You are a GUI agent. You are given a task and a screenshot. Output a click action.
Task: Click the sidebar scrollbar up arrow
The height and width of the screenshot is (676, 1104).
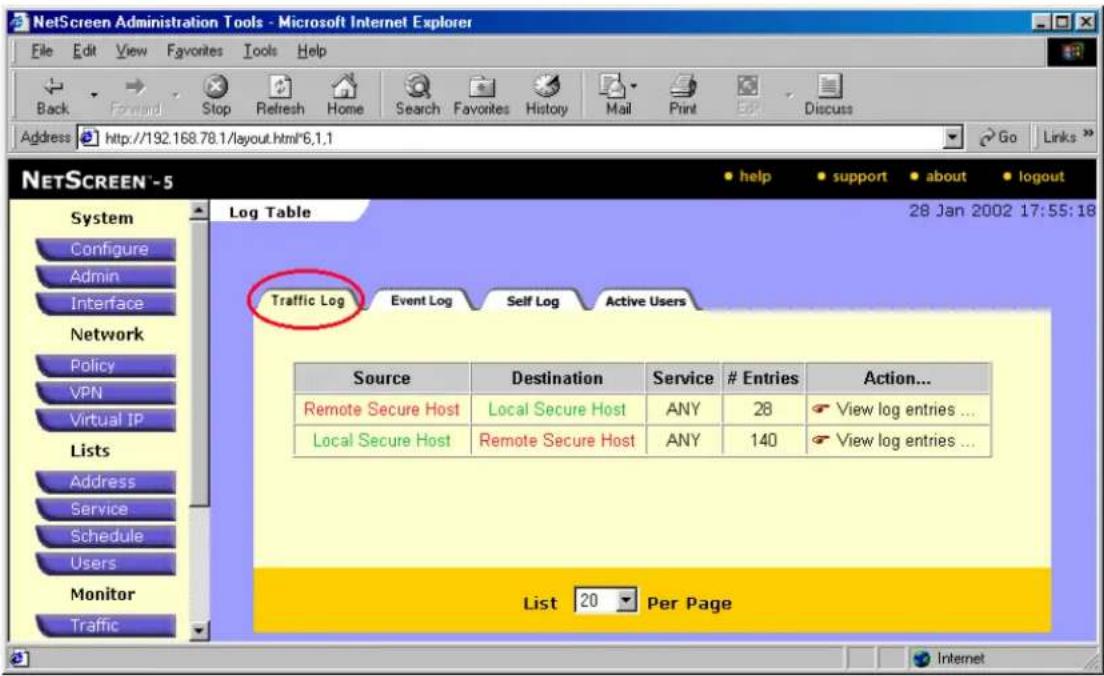199,211
